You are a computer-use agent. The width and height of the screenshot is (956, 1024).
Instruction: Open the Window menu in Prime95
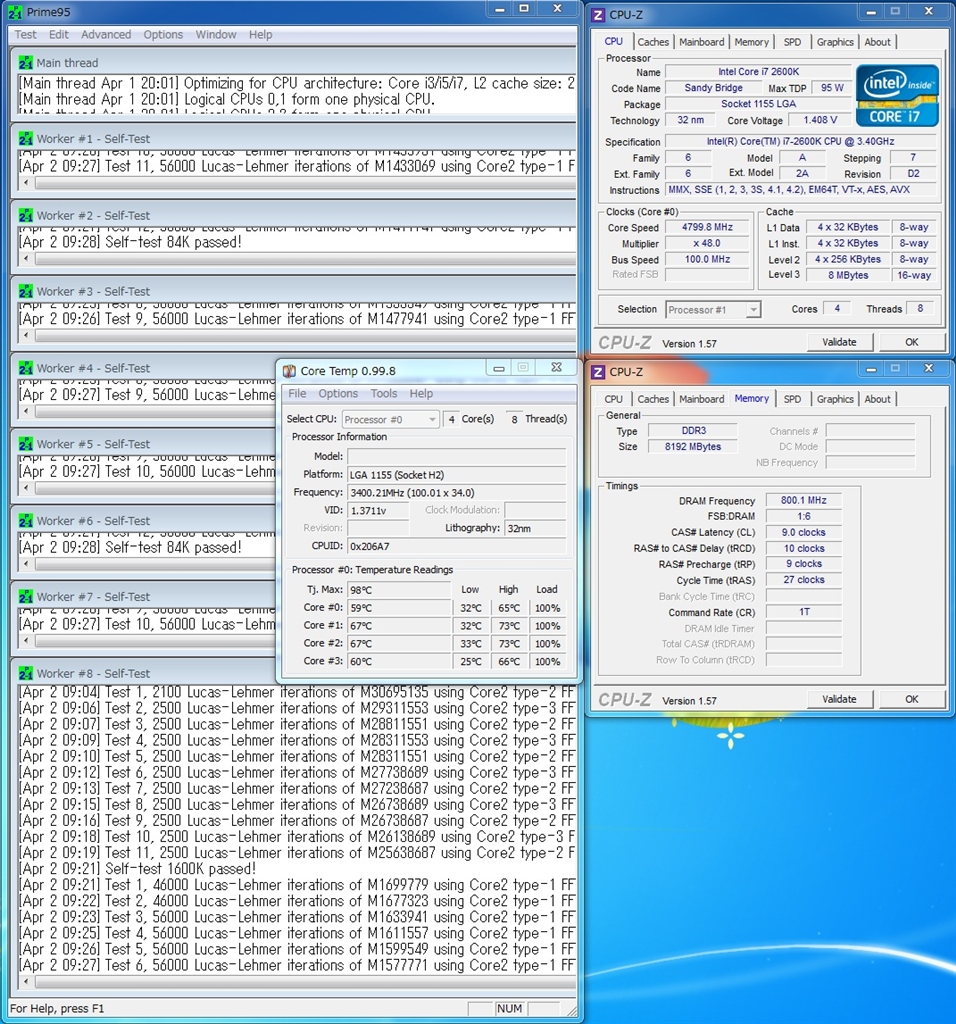coord(216,35)
